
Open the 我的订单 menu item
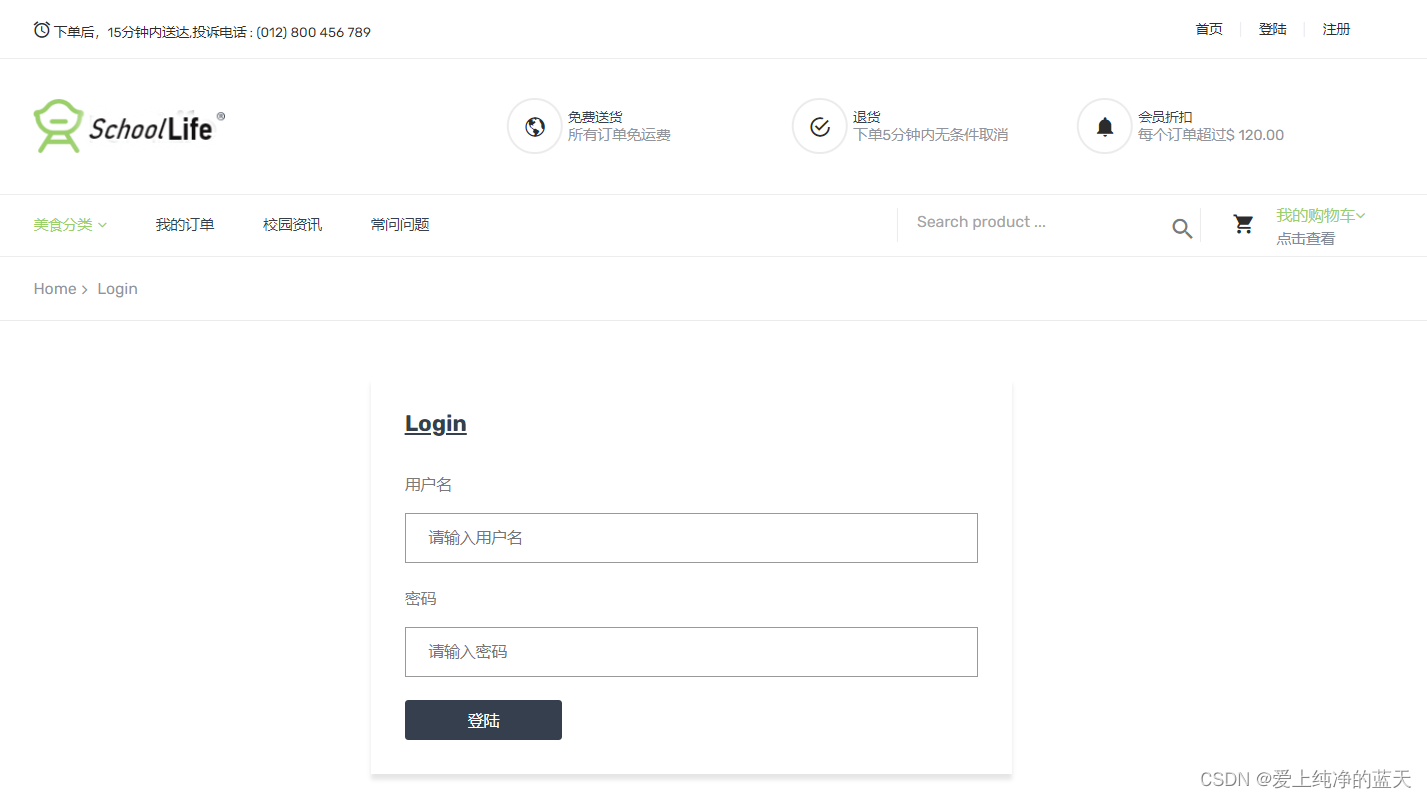tap(185, 225)
